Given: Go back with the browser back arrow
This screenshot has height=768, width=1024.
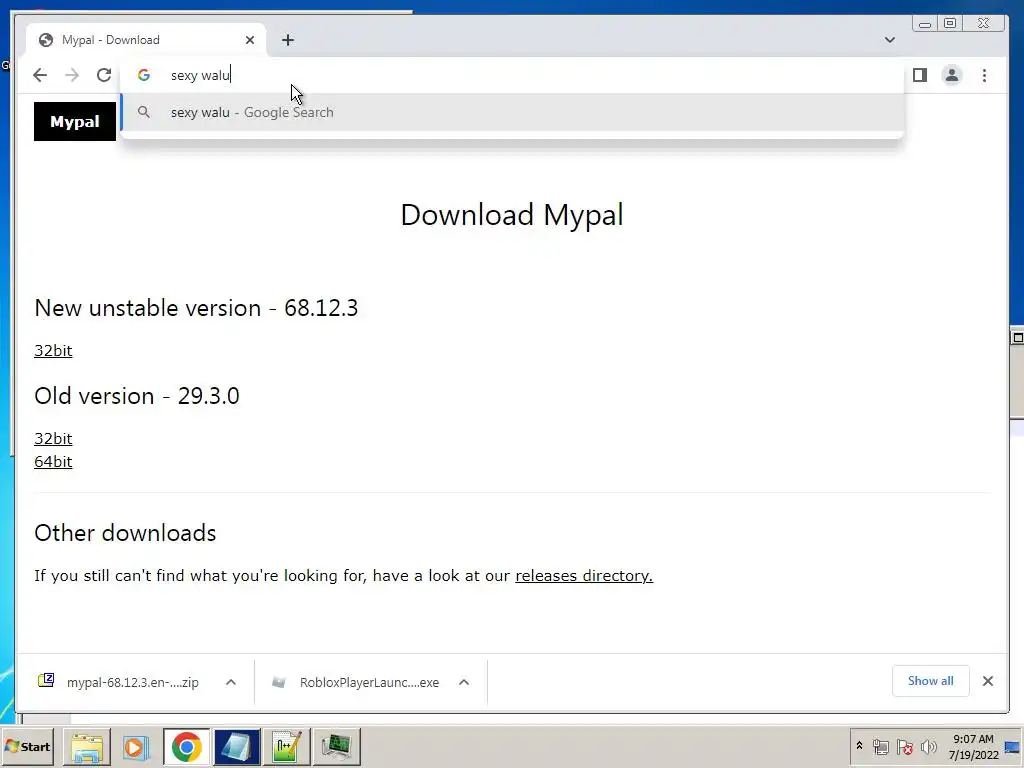Looking at the screenshot, I should click(40, 75).
